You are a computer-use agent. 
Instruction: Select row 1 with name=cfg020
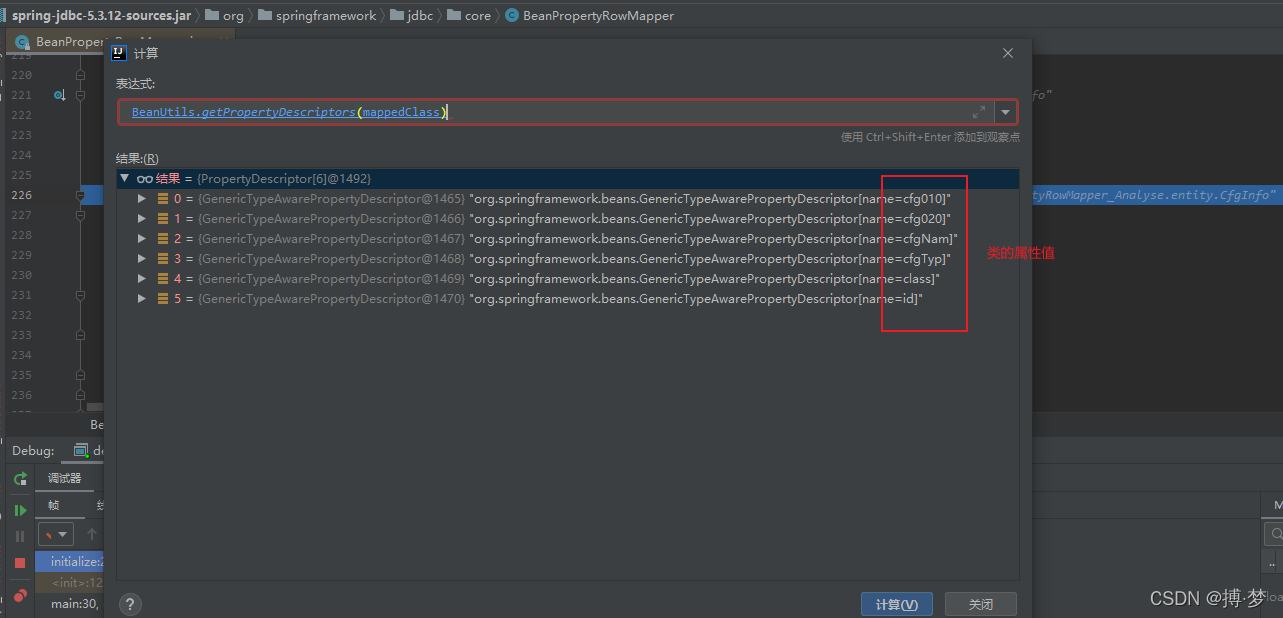tap(568, 219)
